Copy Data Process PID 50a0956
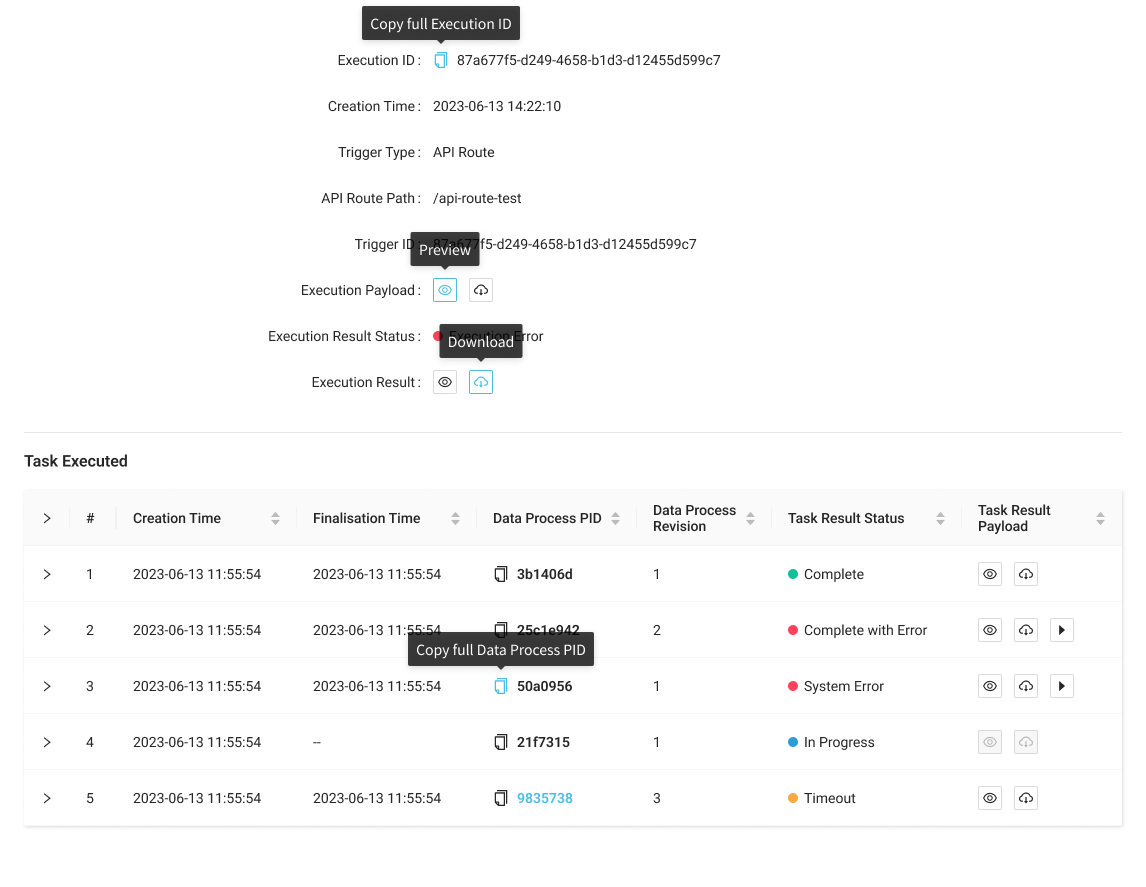This screenshot has height=887, width=1146. pyautogui.click(x=501, y=686)
